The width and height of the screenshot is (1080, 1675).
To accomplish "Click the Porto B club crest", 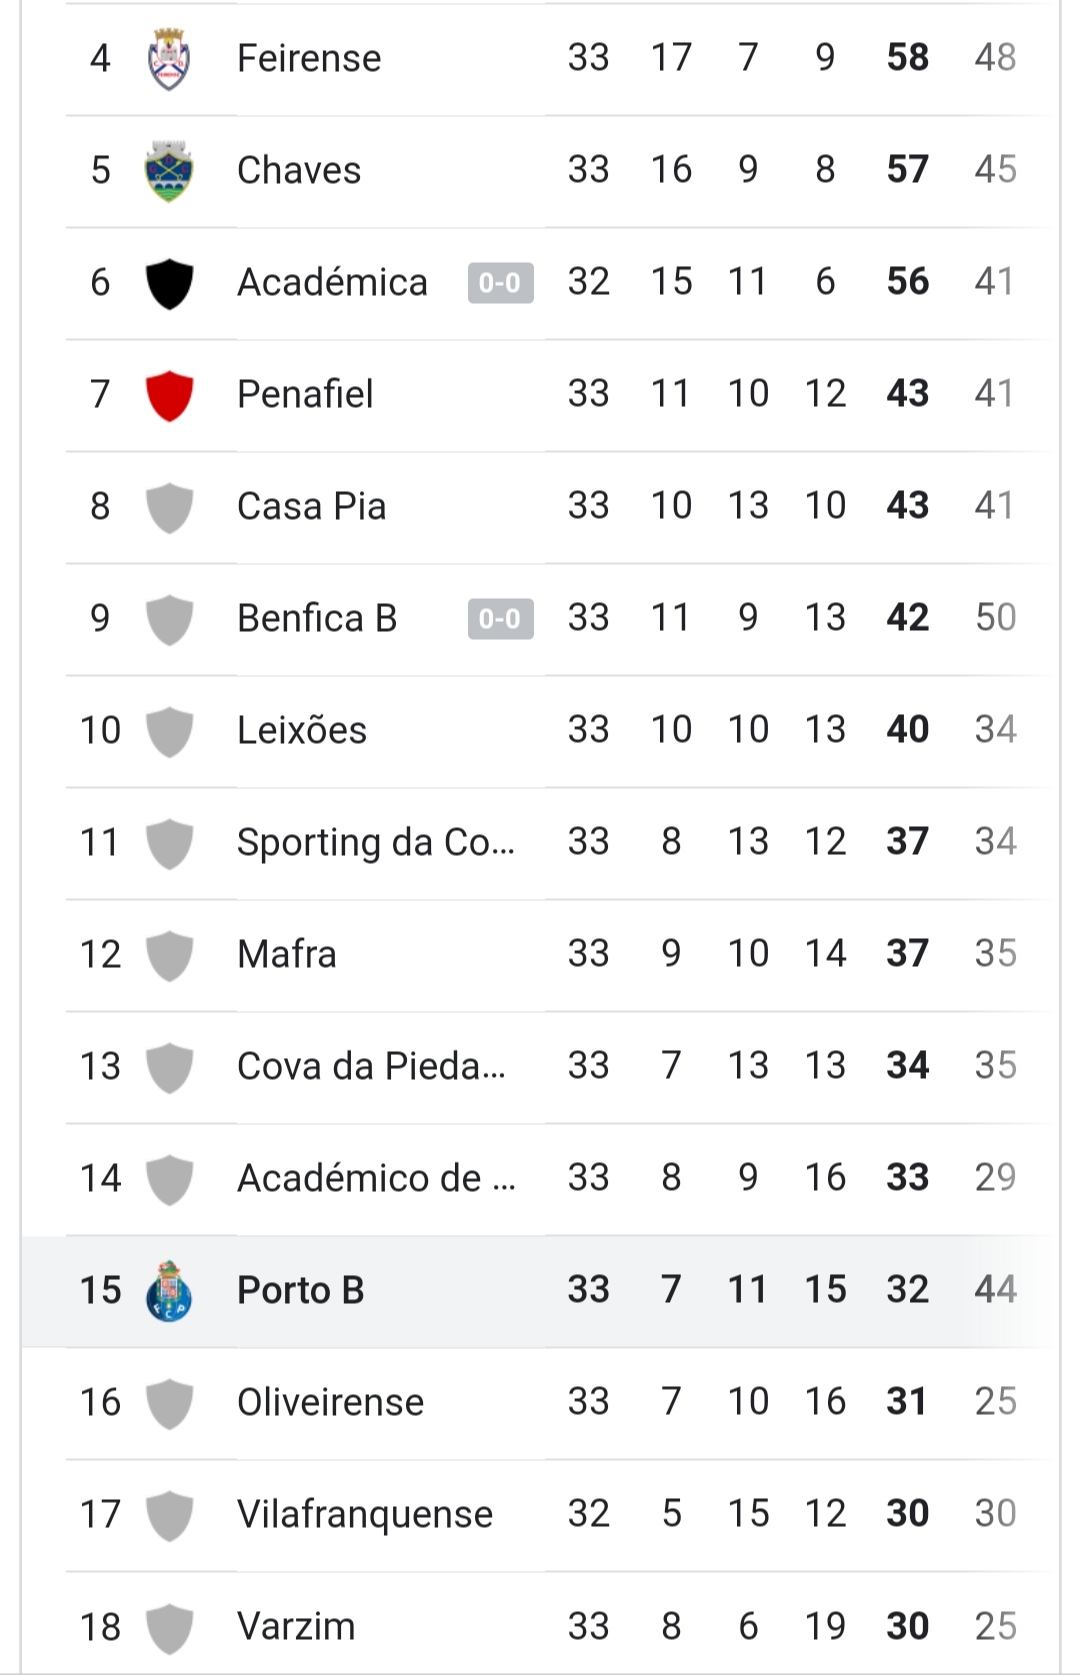I will point(169,1290).
